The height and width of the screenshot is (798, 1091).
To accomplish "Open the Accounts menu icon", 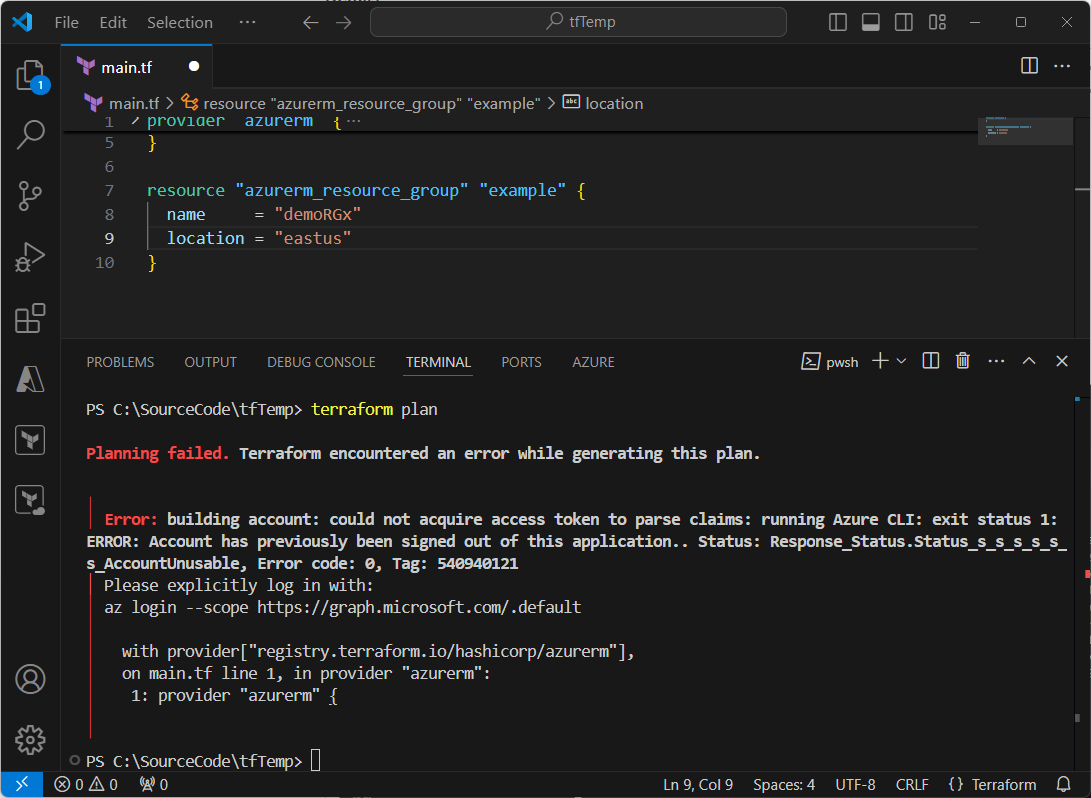I will [30, 679].
